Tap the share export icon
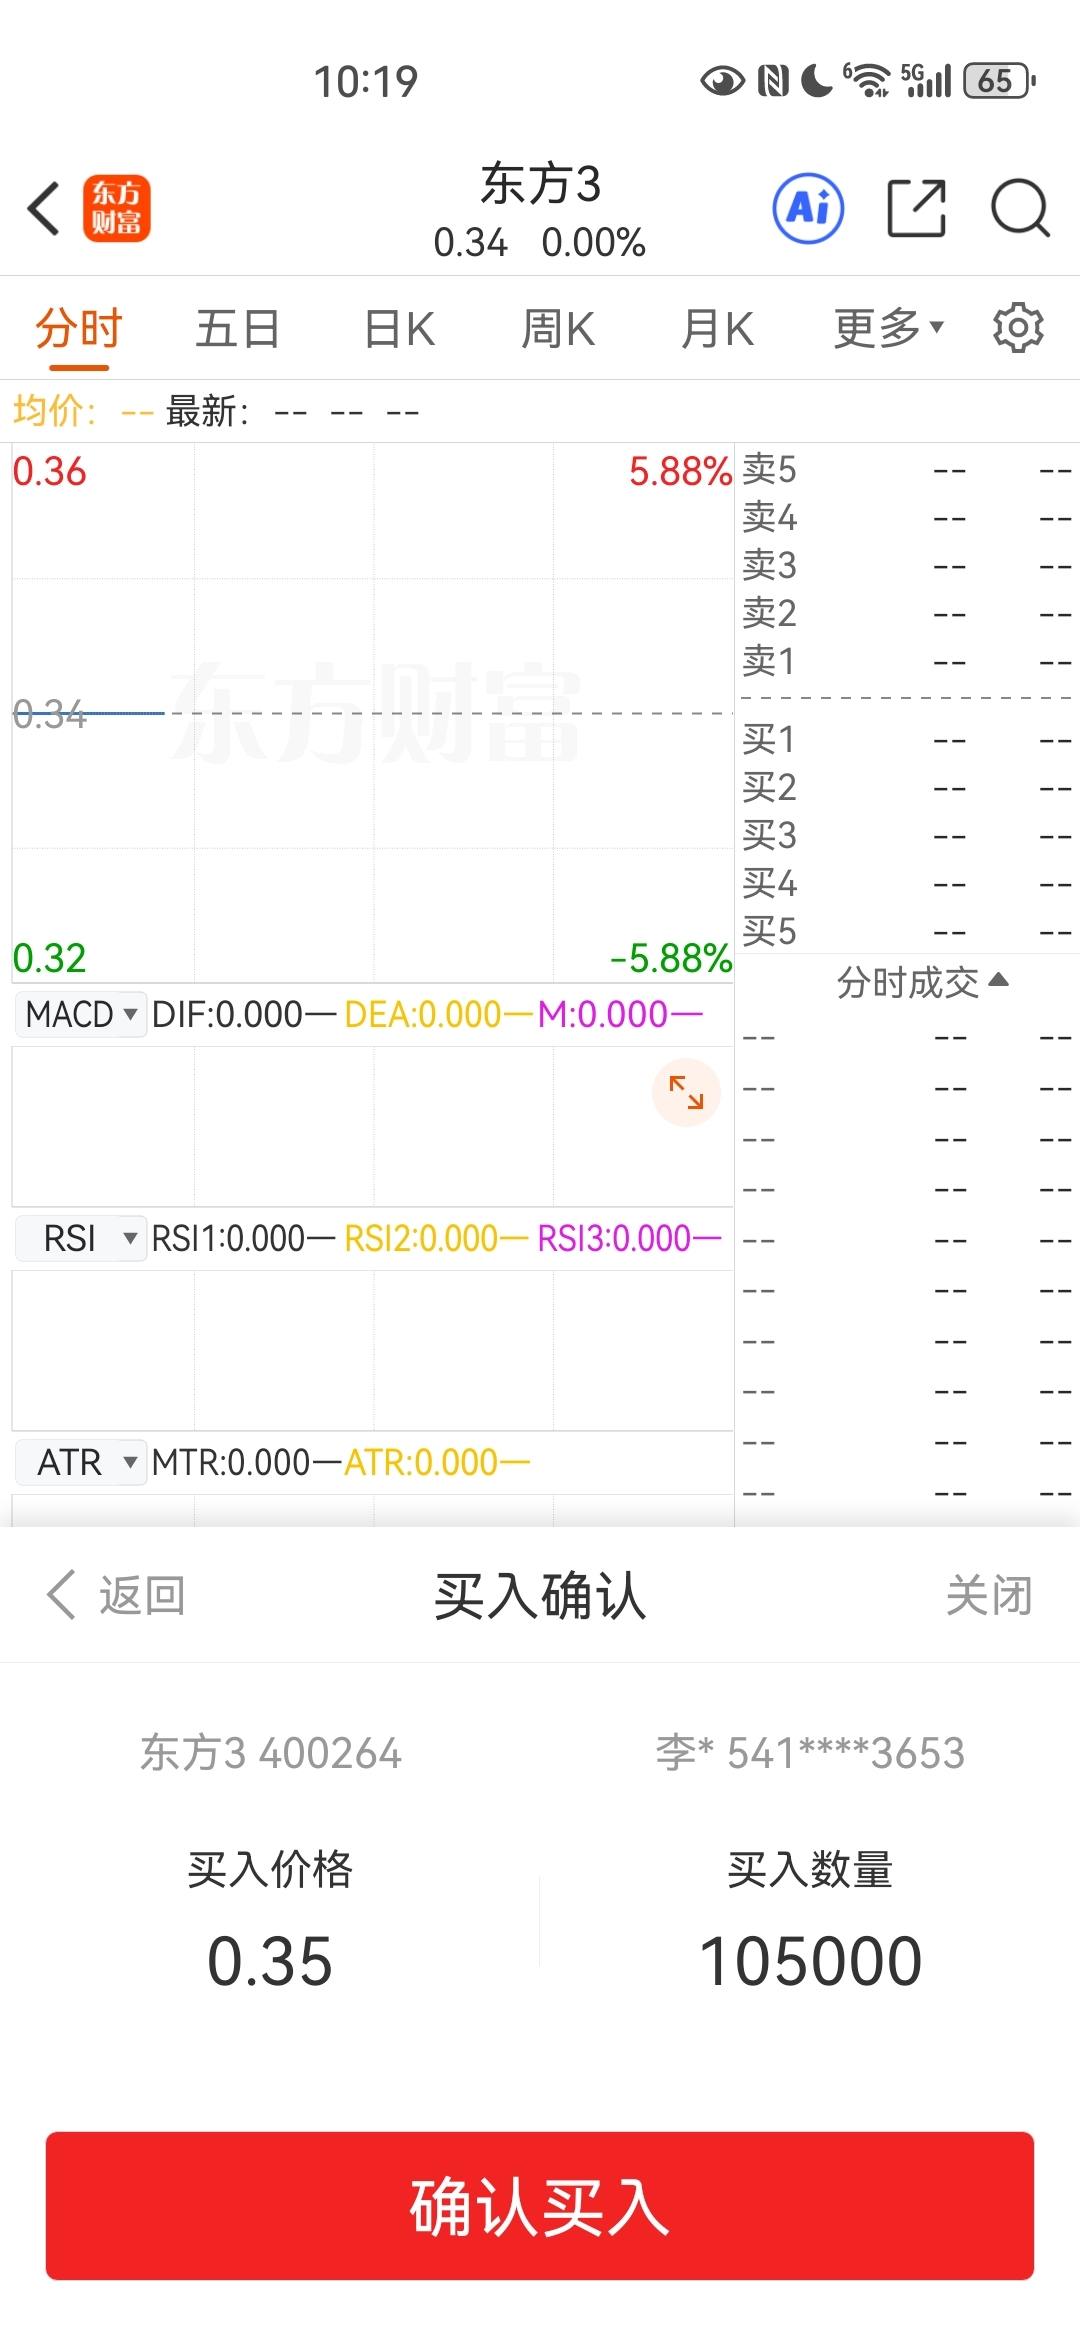This screenshot has width=1080, height=2340. point(916,208)
